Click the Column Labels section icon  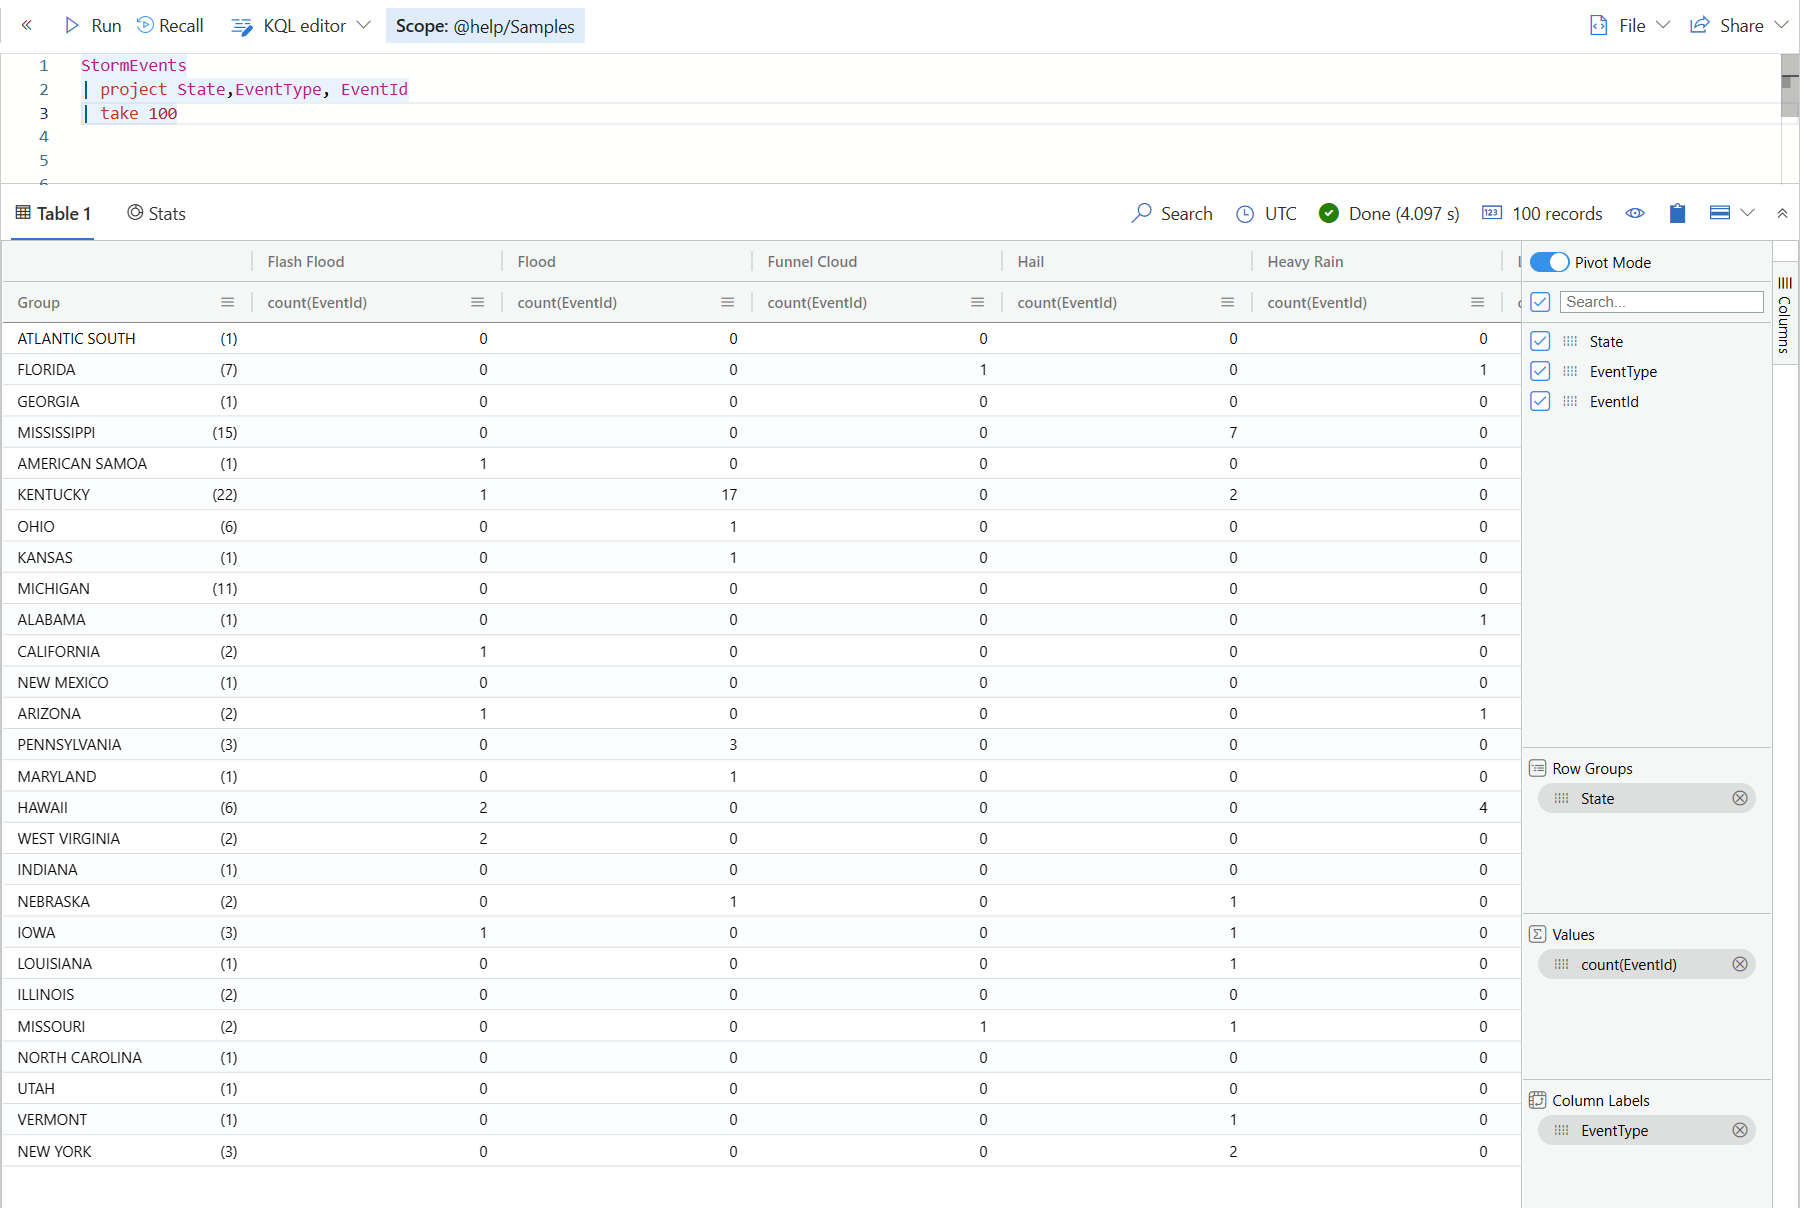tap(1538, 1100)
